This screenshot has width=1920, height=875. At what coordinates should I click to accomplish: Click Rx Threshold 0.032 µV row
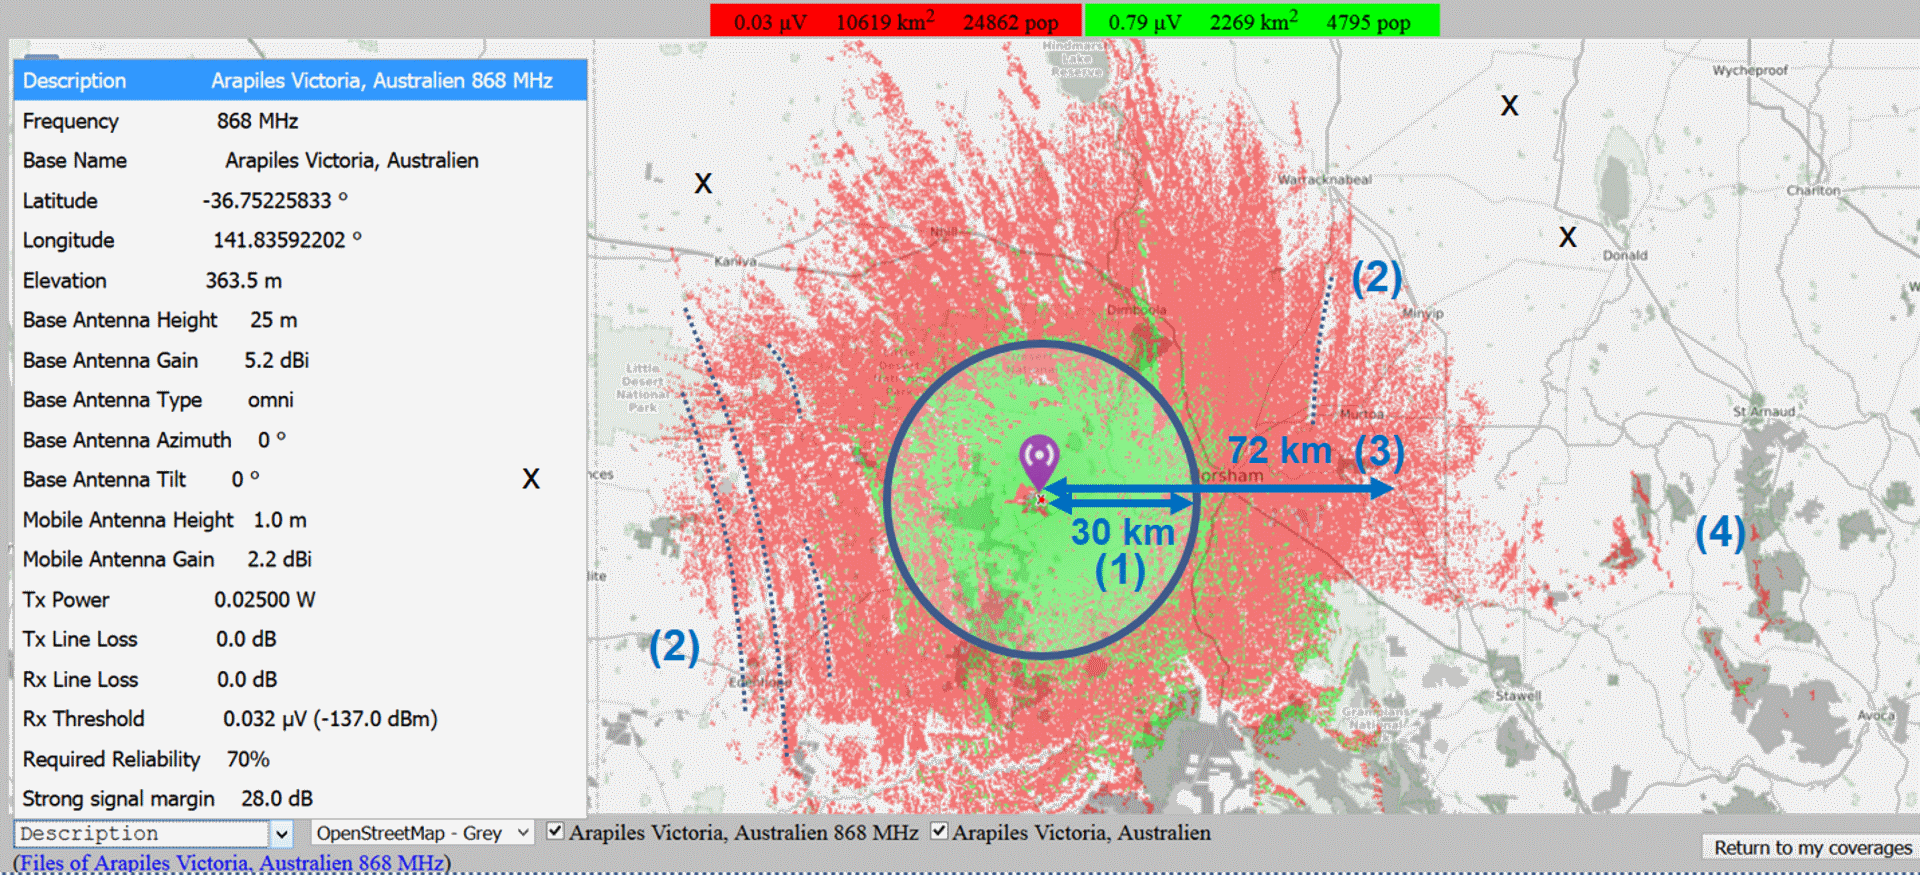pyautogui.click(x=300, y=719)
